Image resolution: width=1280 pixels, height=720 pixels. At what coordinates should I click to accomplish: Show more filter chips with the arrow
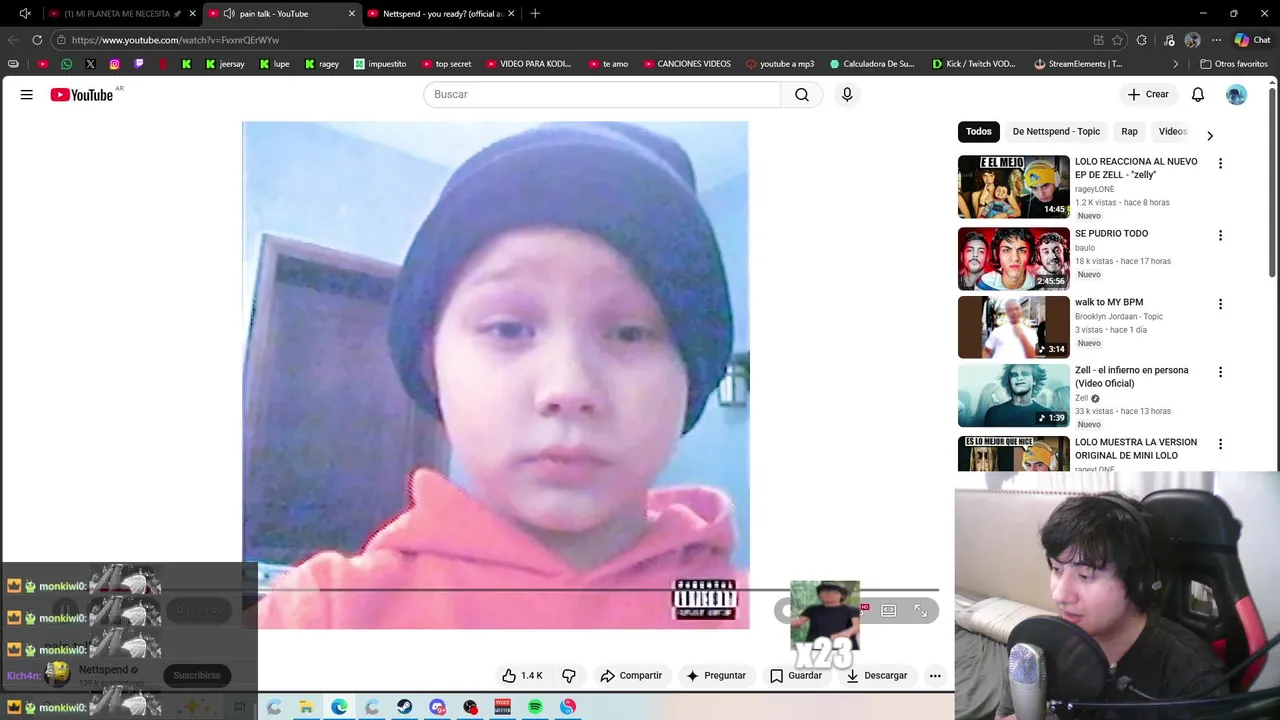click(1210, 135)
